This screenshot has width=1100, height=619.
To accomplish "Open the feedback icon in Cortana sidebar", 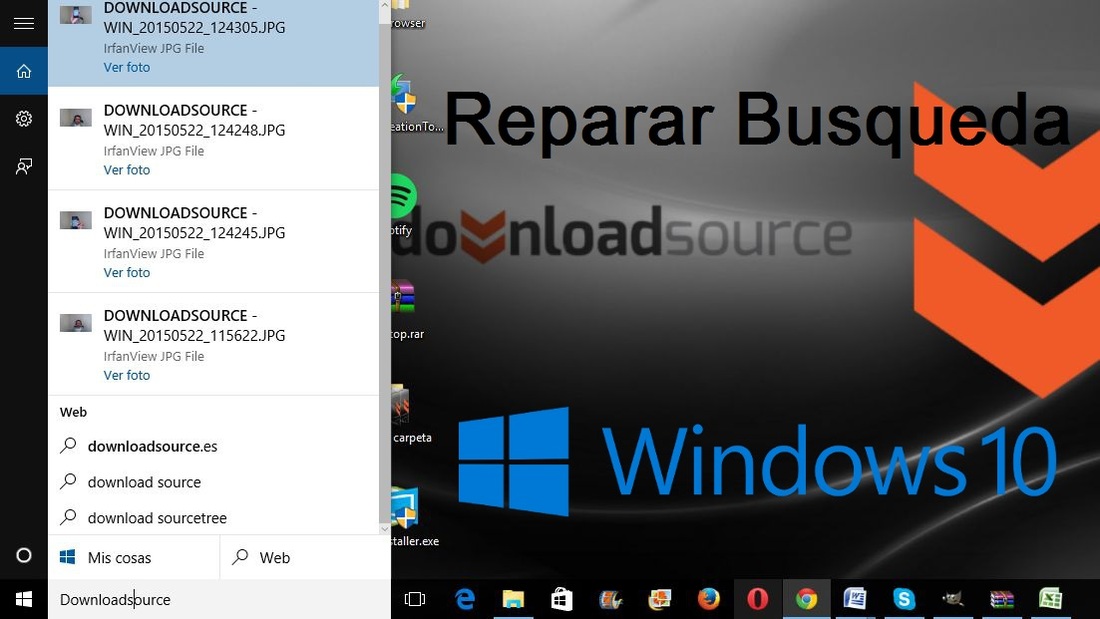I will click(24, 166).
